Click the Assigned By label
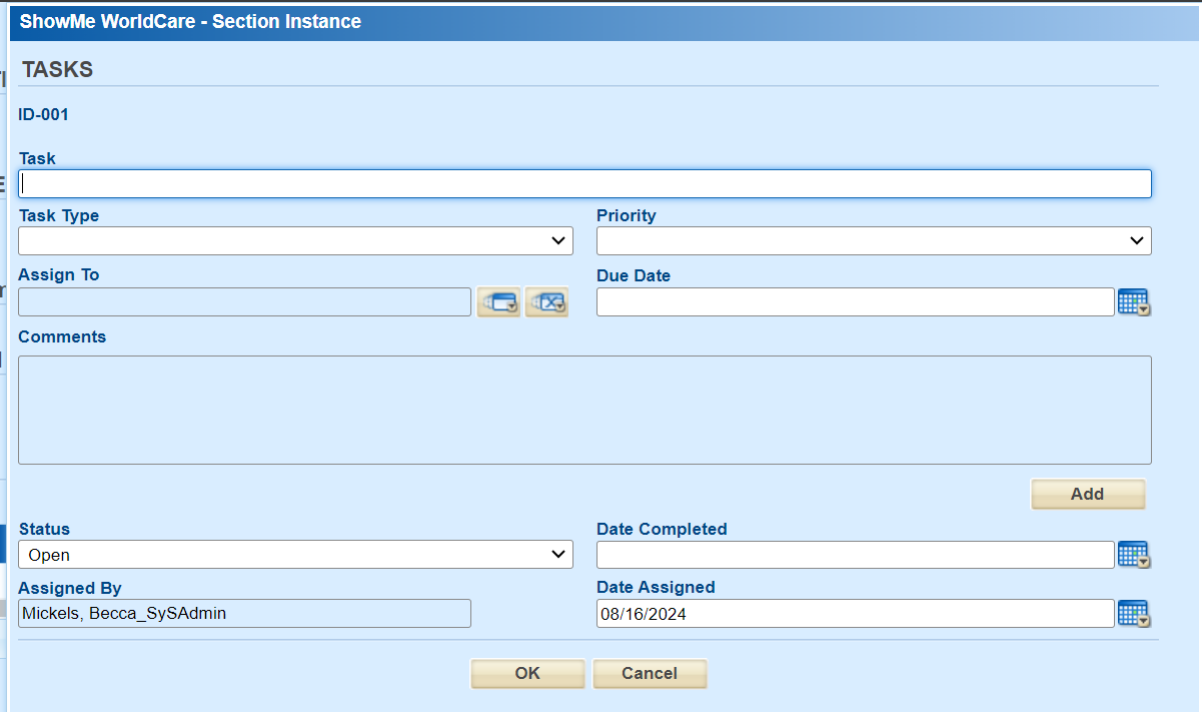This screenshot has width=1202, height=712. point(70,589)
